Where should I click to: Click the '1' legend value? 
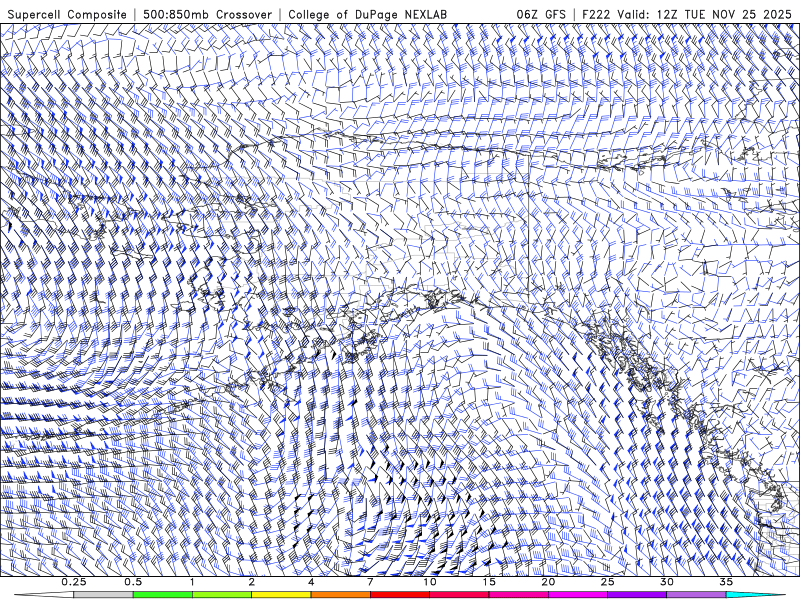click(x=192, y=582)
